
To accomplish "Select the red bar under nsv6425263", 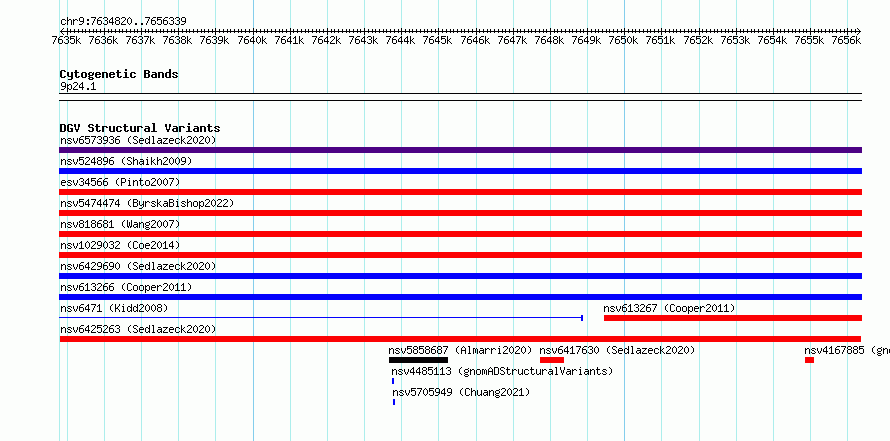I will [460, 339].
